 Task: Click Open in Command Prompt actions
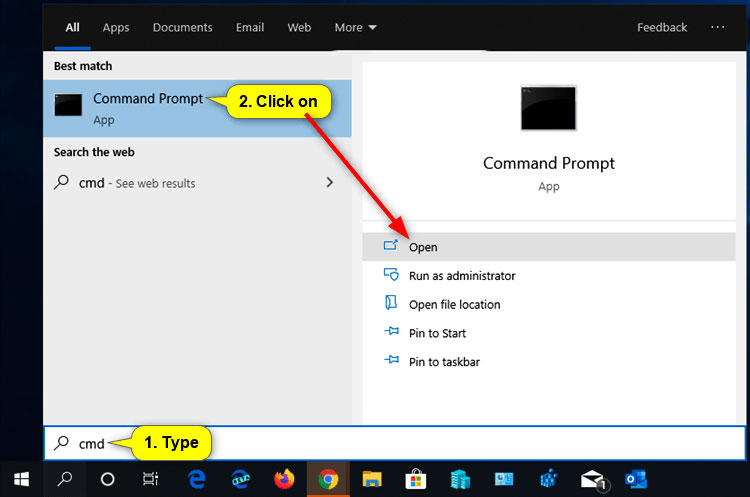click(423, 247)
